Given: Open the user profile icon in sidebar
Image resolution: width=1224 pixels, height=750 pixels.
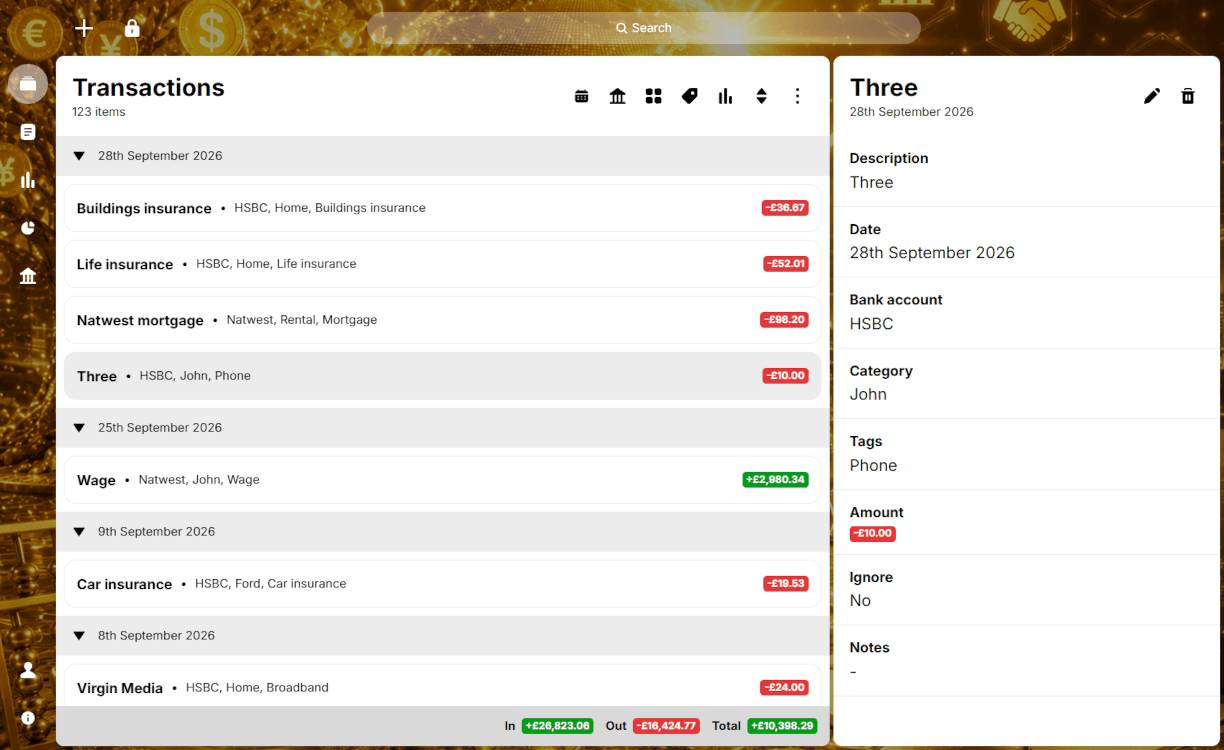Looking at the screenshot, I should (x=28, y=670).
